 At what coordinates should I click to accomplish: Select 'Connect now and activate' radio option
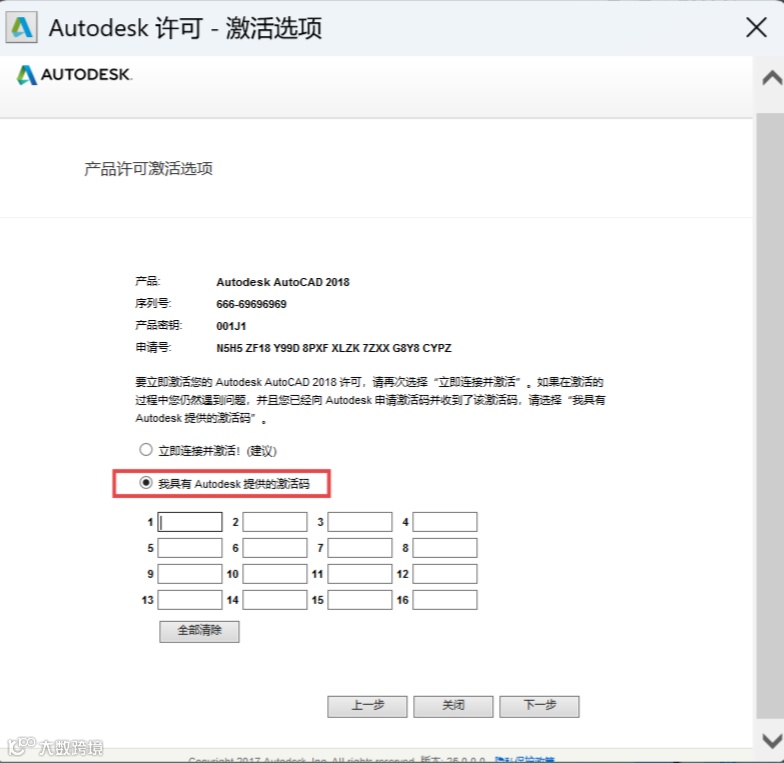coord(146,450)
